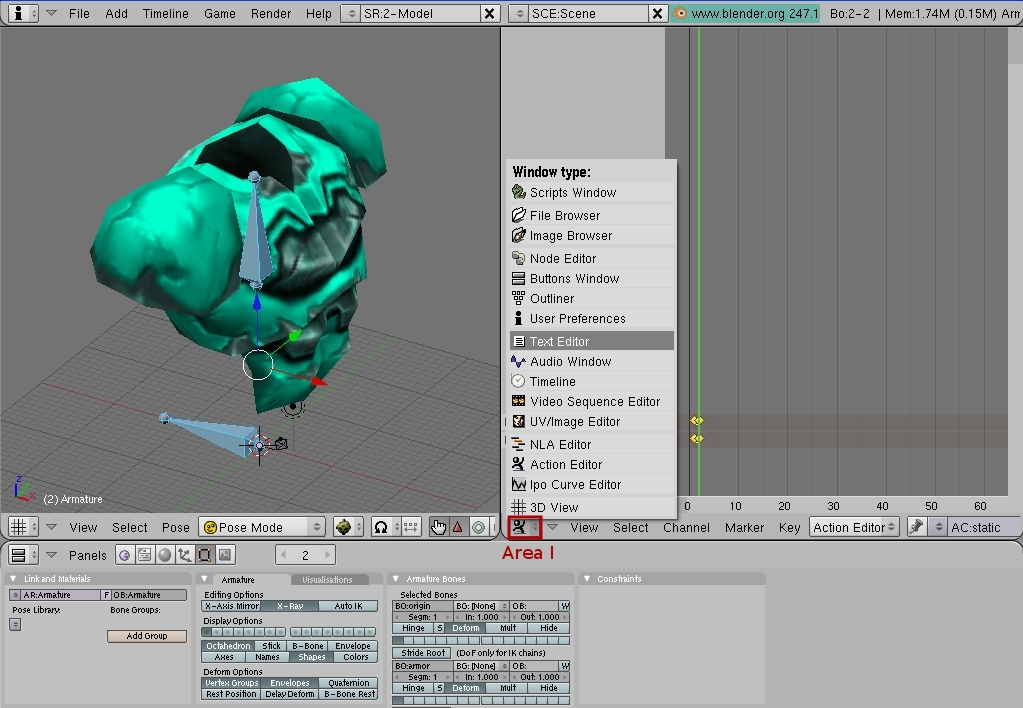Delete the SCE:Scene with X icon
The width and height of the screenshot is (1023, 708).
pyautogui.click(x=657, y=13)
